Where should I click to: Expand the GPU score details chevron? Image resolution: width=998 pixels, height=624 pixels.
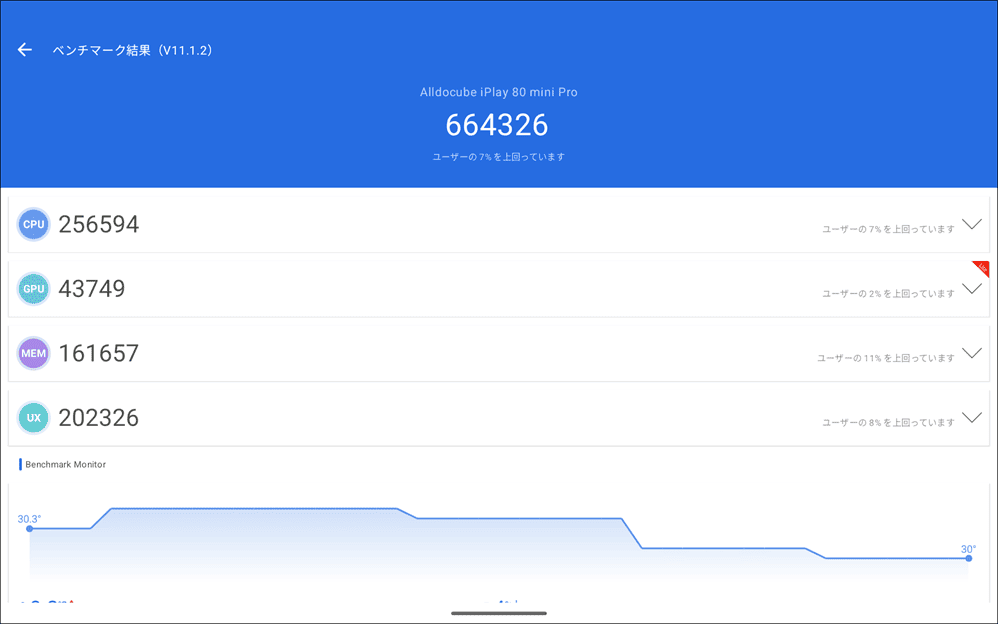click(971, 288)
